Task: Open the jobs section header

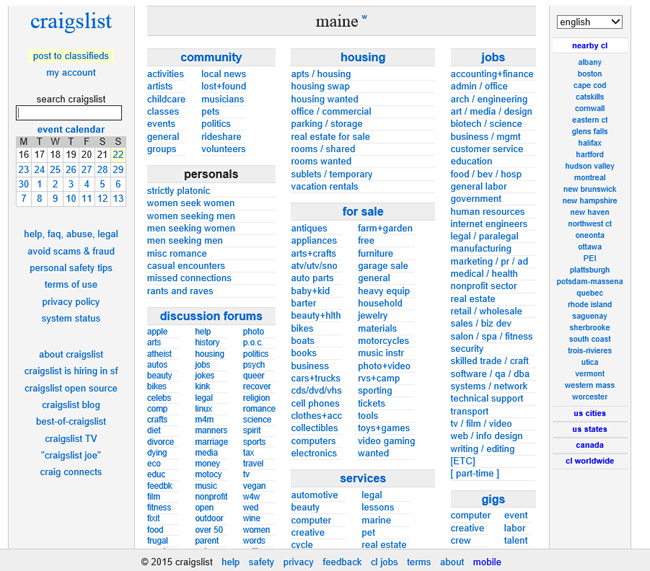Action: (x=493, y=57)
